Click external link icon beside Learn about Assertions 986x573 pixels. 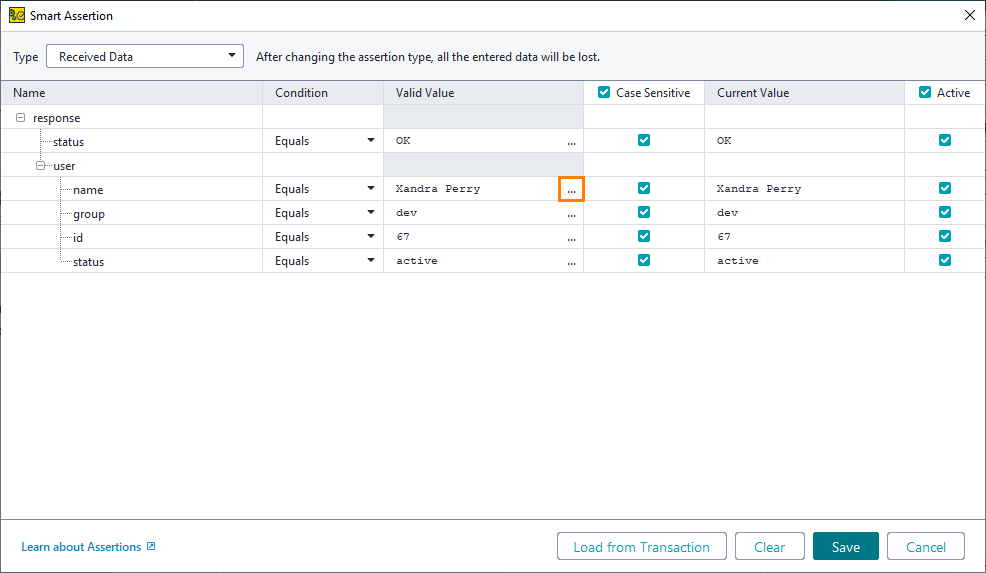[x=151, y=546]
